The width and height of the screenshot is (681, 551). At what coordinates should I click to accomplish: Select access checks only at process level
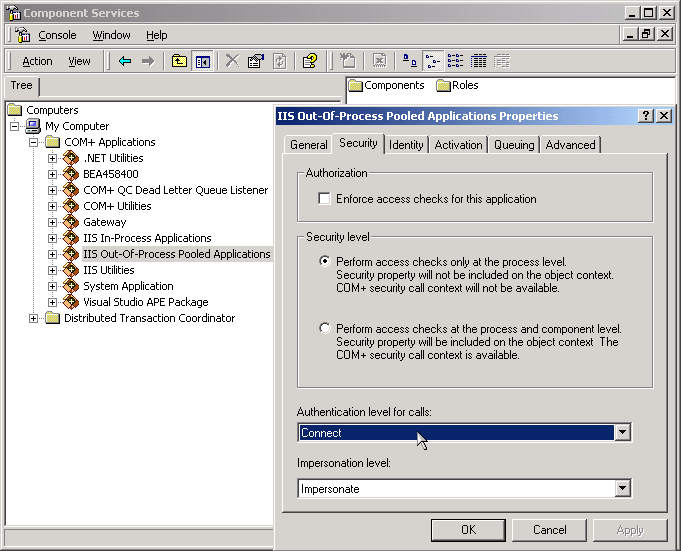[324, 261]
